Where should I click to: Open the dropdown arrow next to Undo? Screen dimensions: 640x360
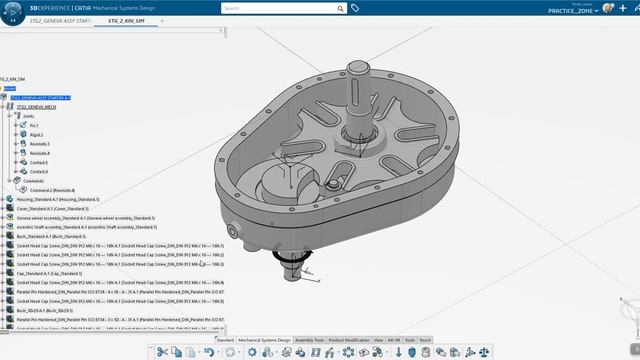(x=218, y=352)
